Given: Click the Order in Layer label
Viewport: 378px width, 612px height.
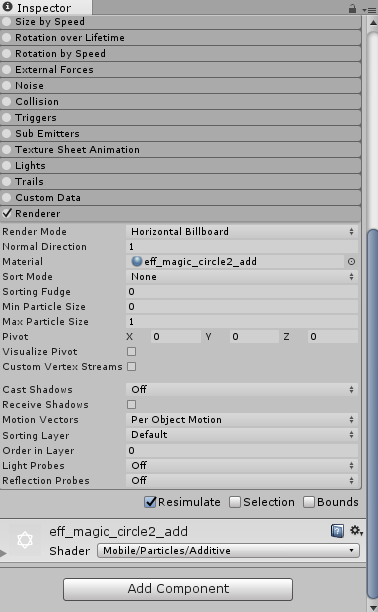Looking at the screenshot, I should coord(38,451).
